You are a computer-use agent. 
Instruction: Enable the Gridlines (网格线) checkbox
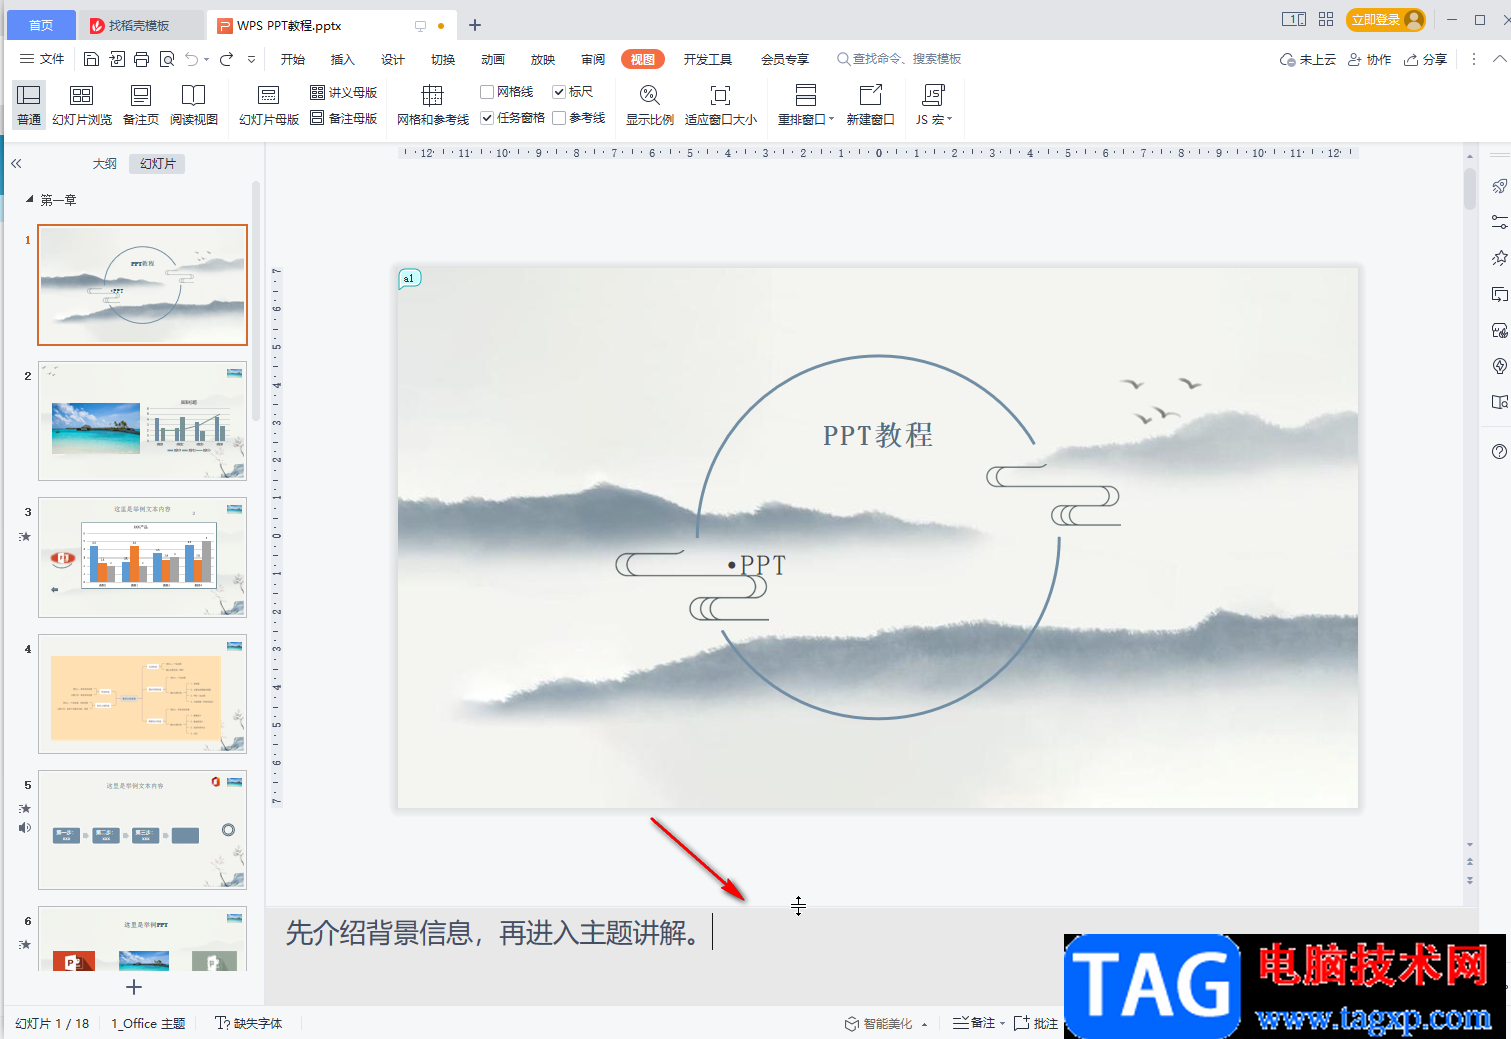[x=507, y=92]
